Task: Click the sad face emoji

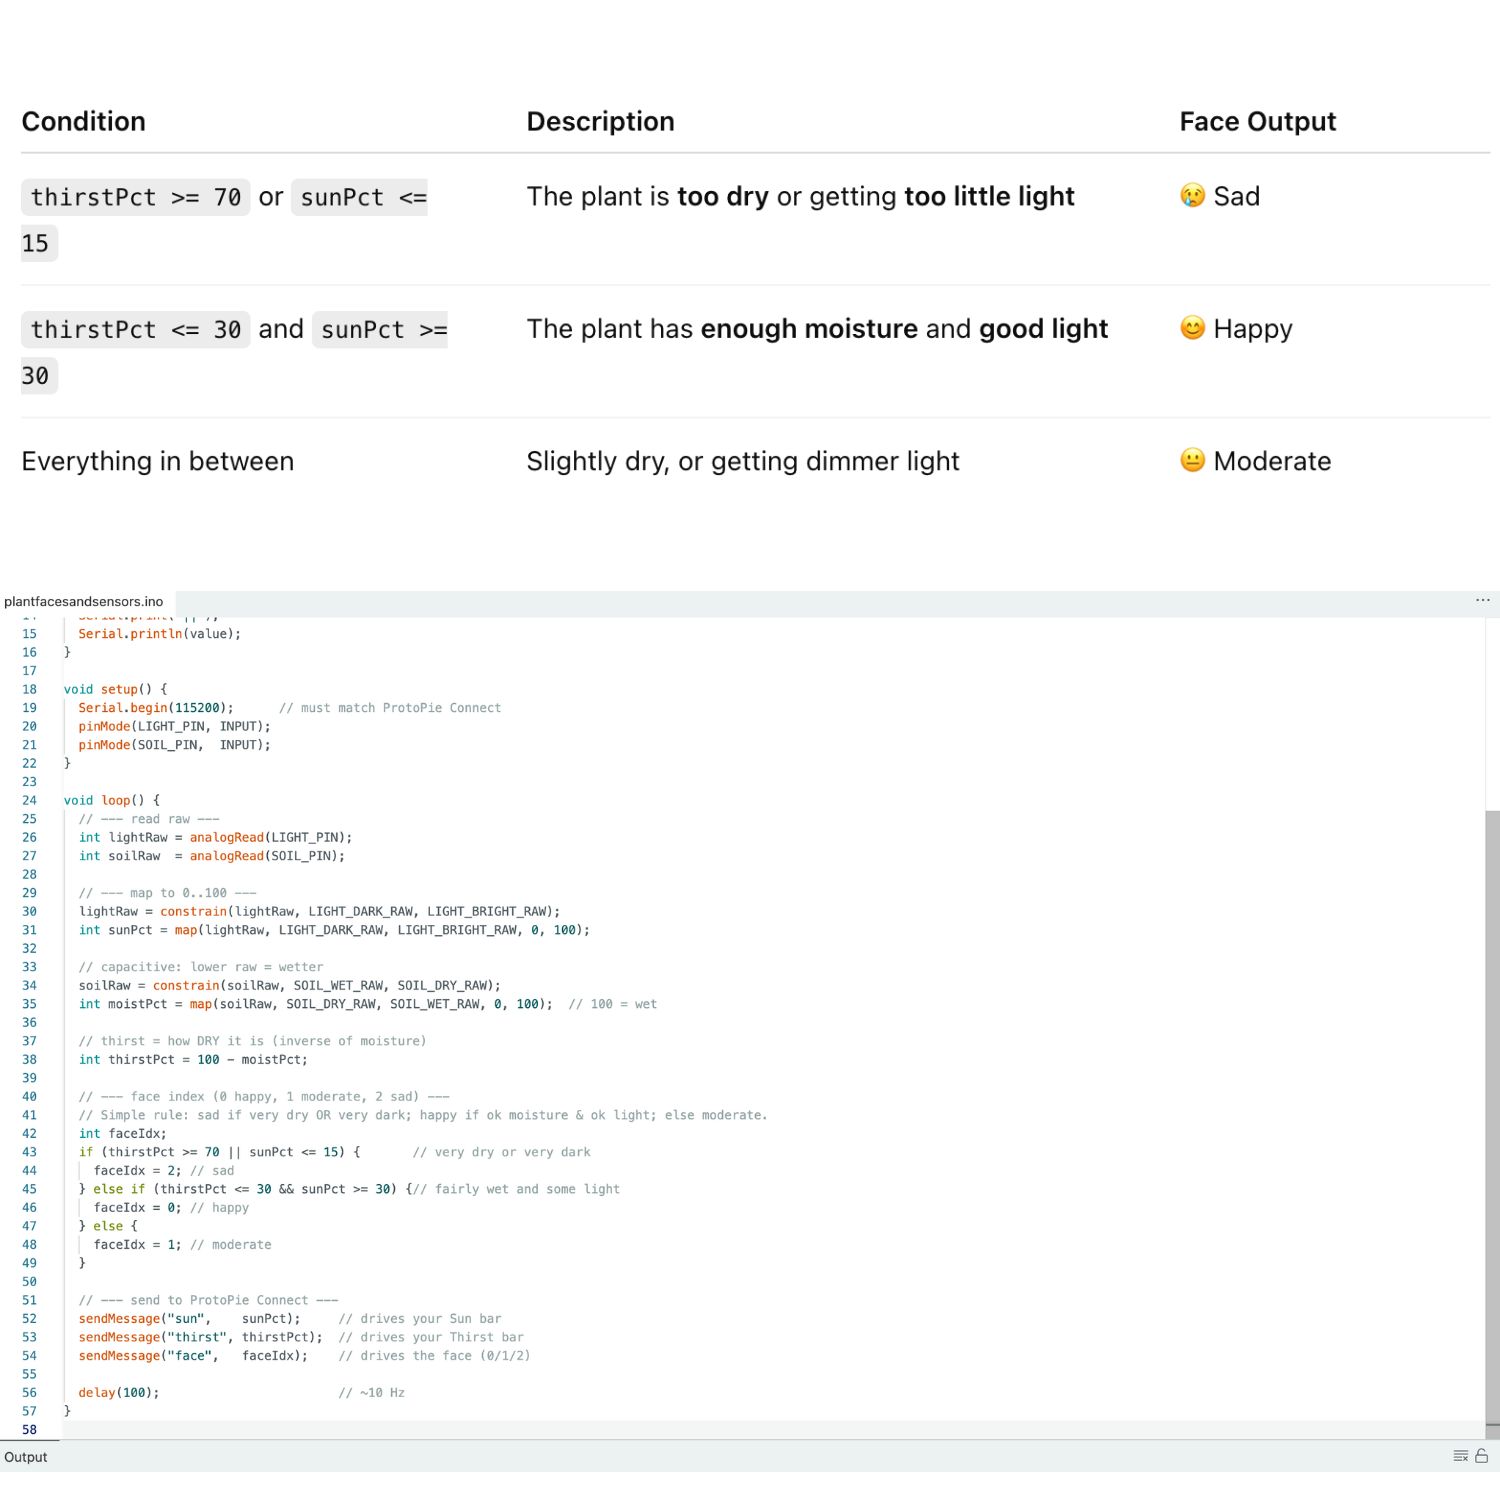Action: coord(1192,196)
